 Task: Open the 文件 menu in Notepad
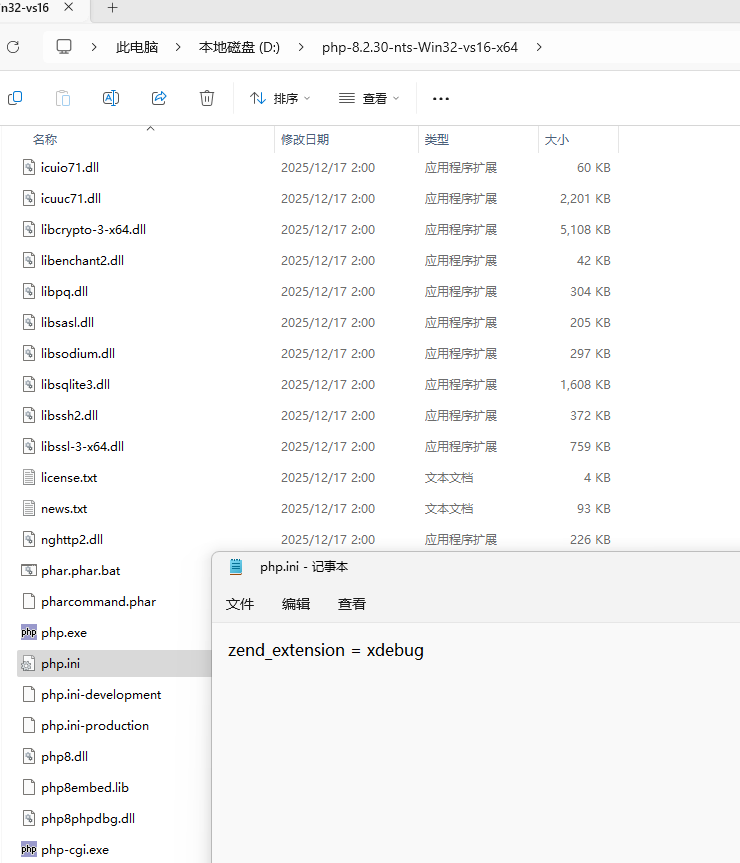[240, 603]
